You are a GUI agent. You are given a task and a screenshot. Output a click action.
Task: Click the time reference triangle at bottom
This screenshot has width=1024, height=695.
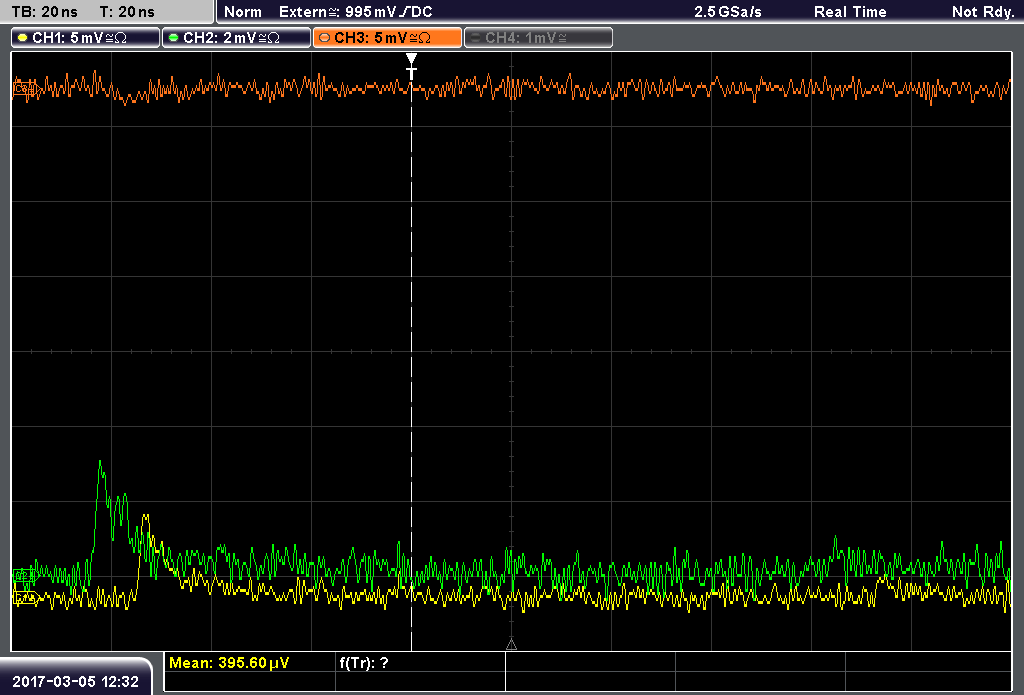[511, 645]
